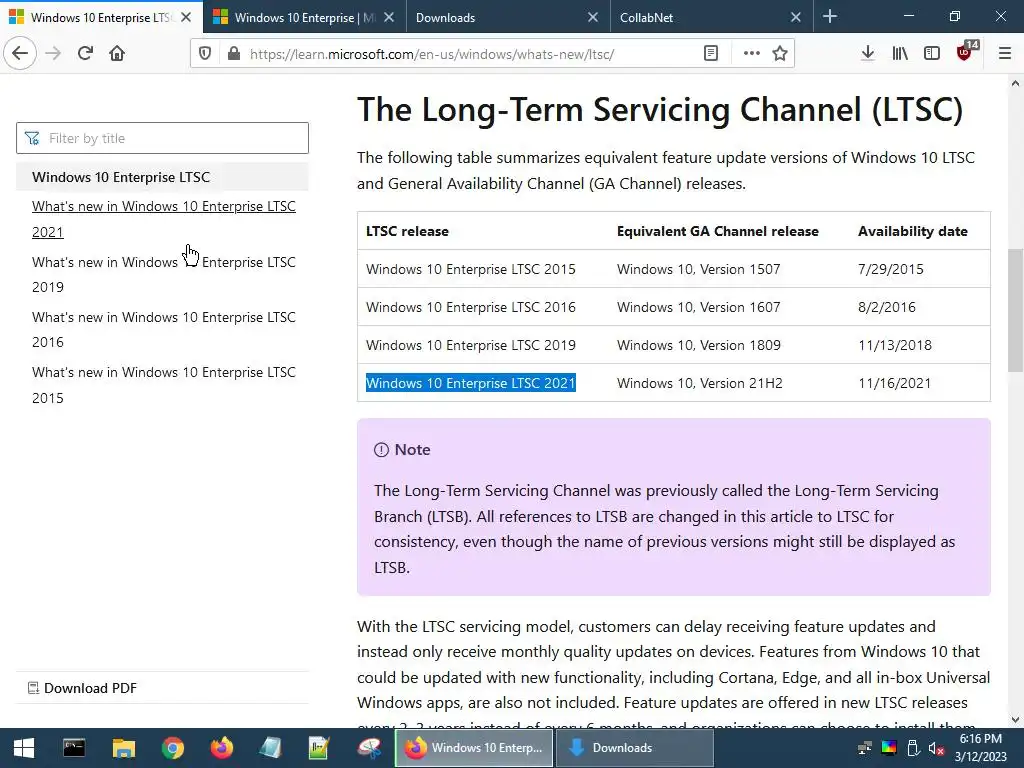Open What's new in LTSC 2021 link
This screenshot has height=768, width=1024.
click(x=164, y=219)
